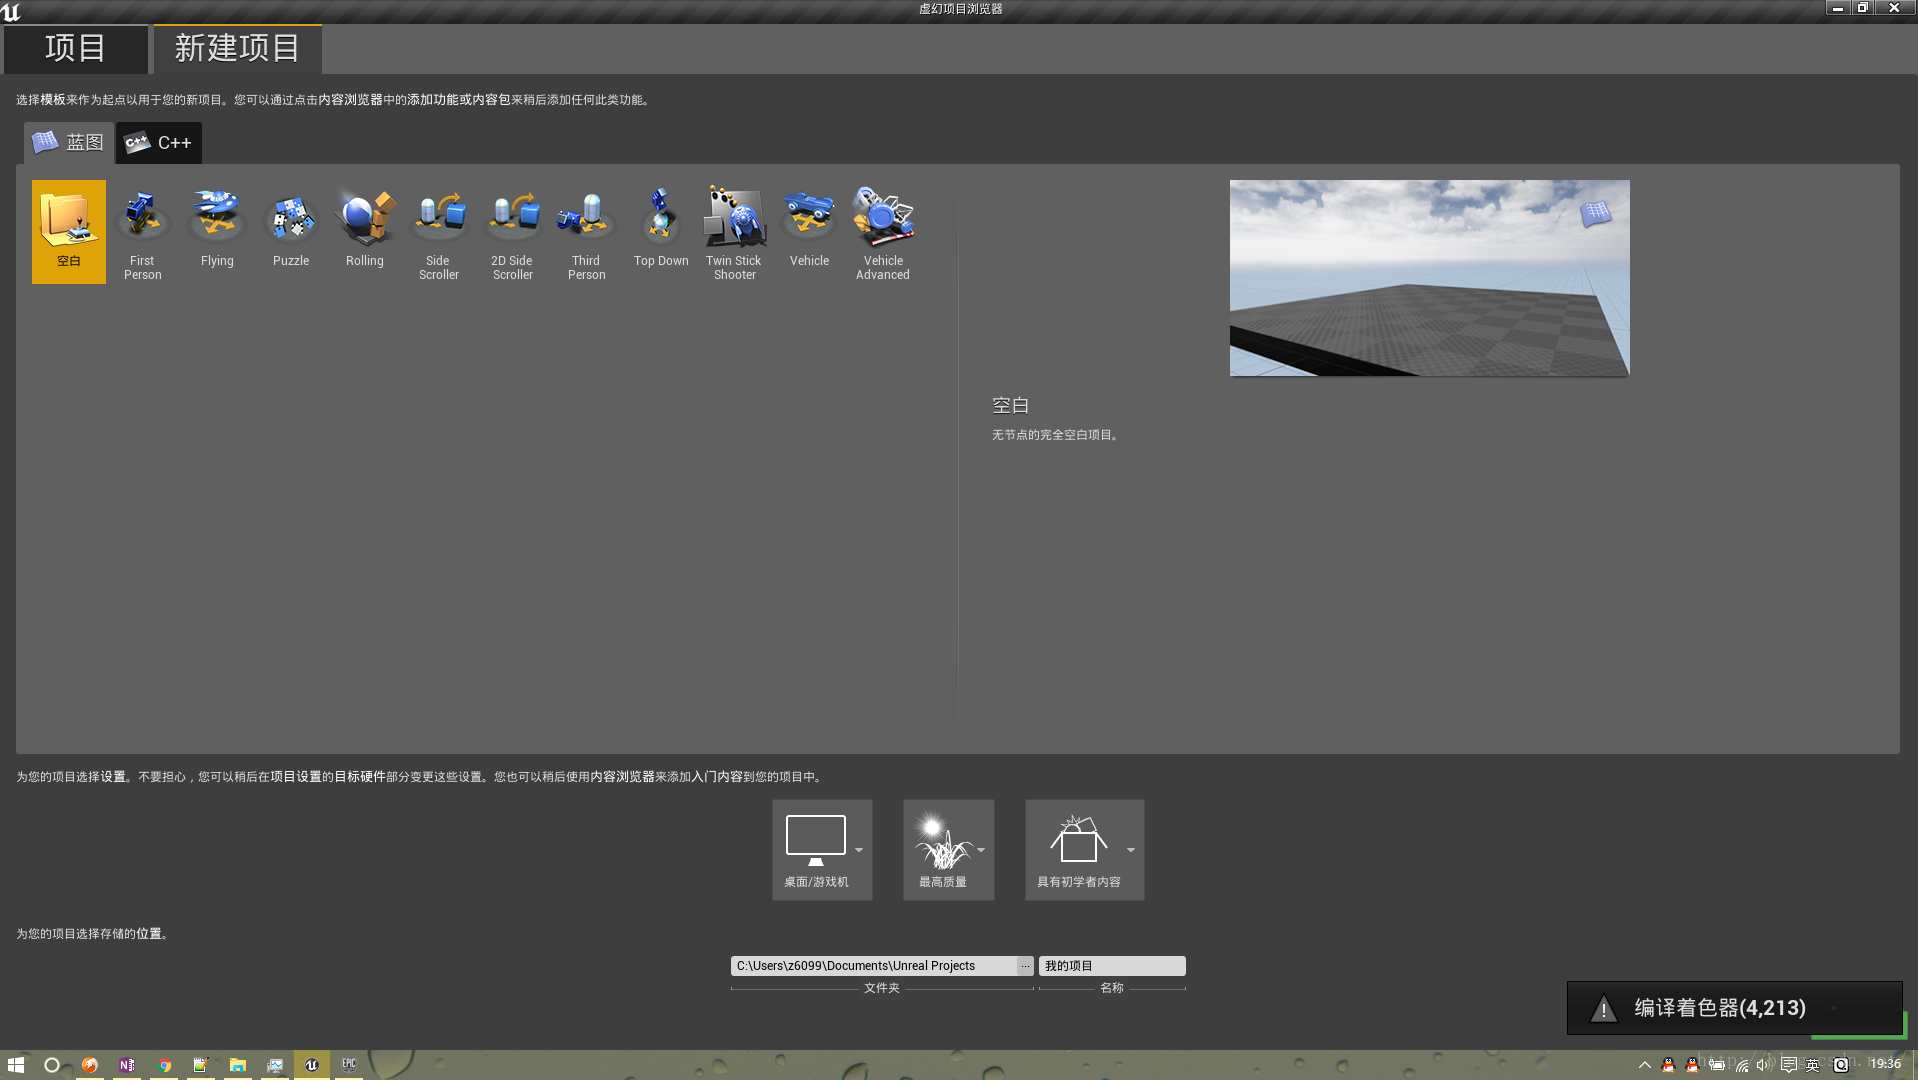This screenshot has width=1918, height=1080.
Task: Open File Explorer from the taskbar
Action: [238, 1065]
